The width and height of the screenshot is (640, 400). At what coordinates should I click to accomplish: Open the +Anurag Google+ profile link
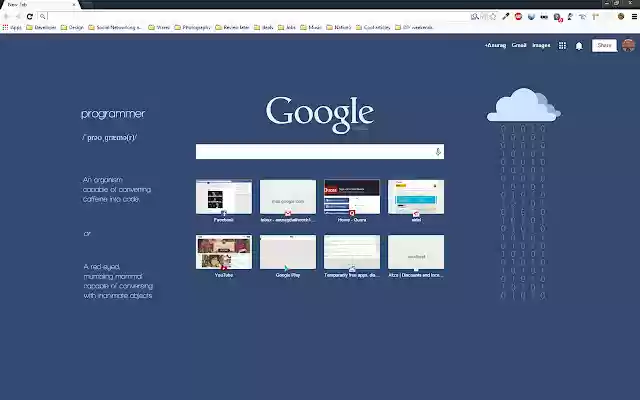(495, 45)
